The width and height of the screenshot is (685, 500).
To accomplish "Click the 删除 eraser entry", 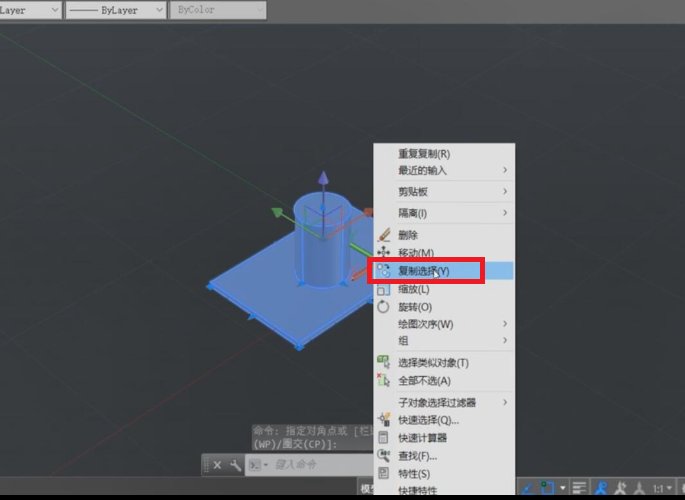I will point(444,235).
